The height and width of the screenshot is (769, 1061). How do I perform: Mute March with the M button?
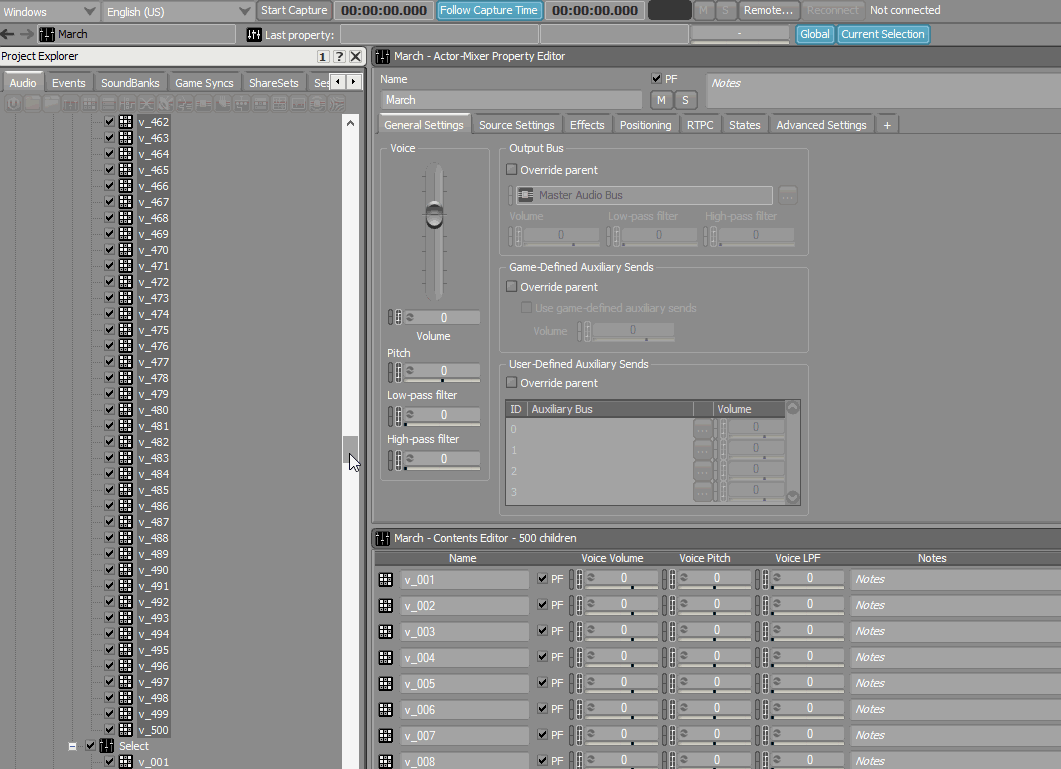coord(661,100)
